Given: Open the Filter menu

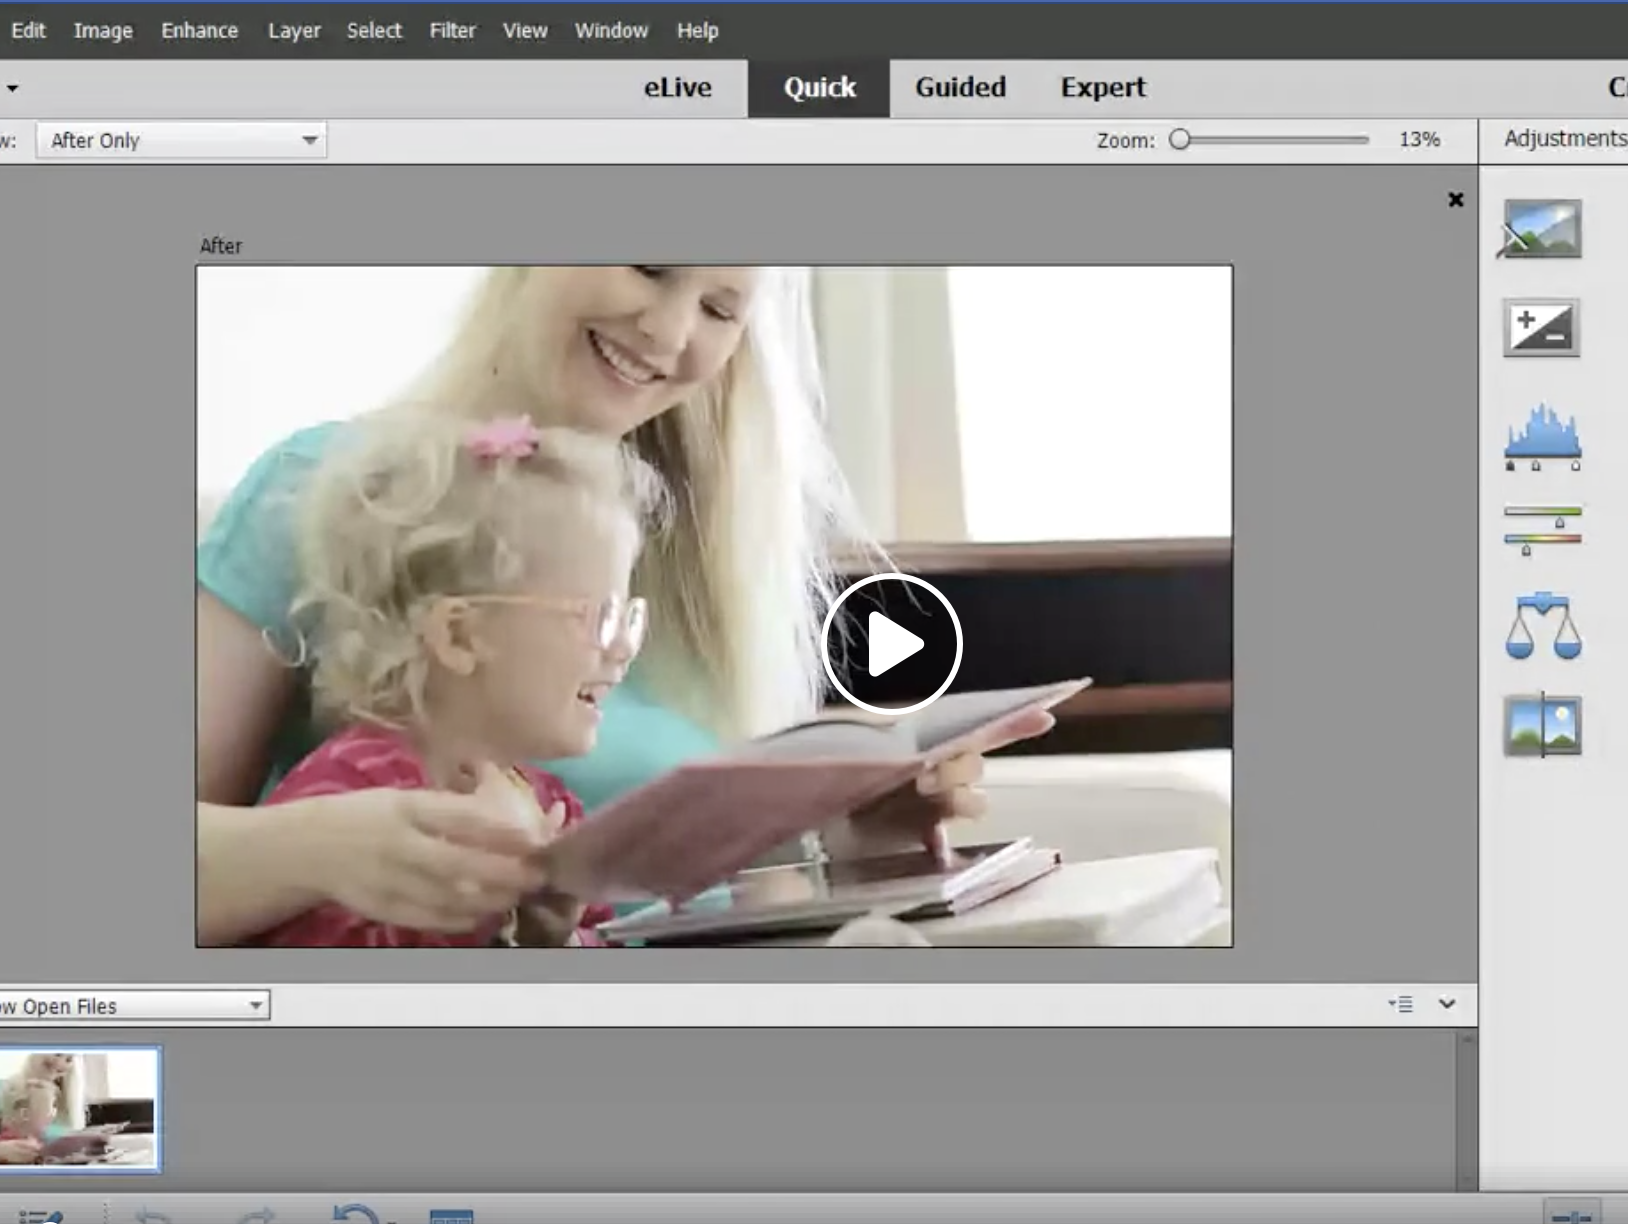Looking at the screenshot, I should click(452, 30).
